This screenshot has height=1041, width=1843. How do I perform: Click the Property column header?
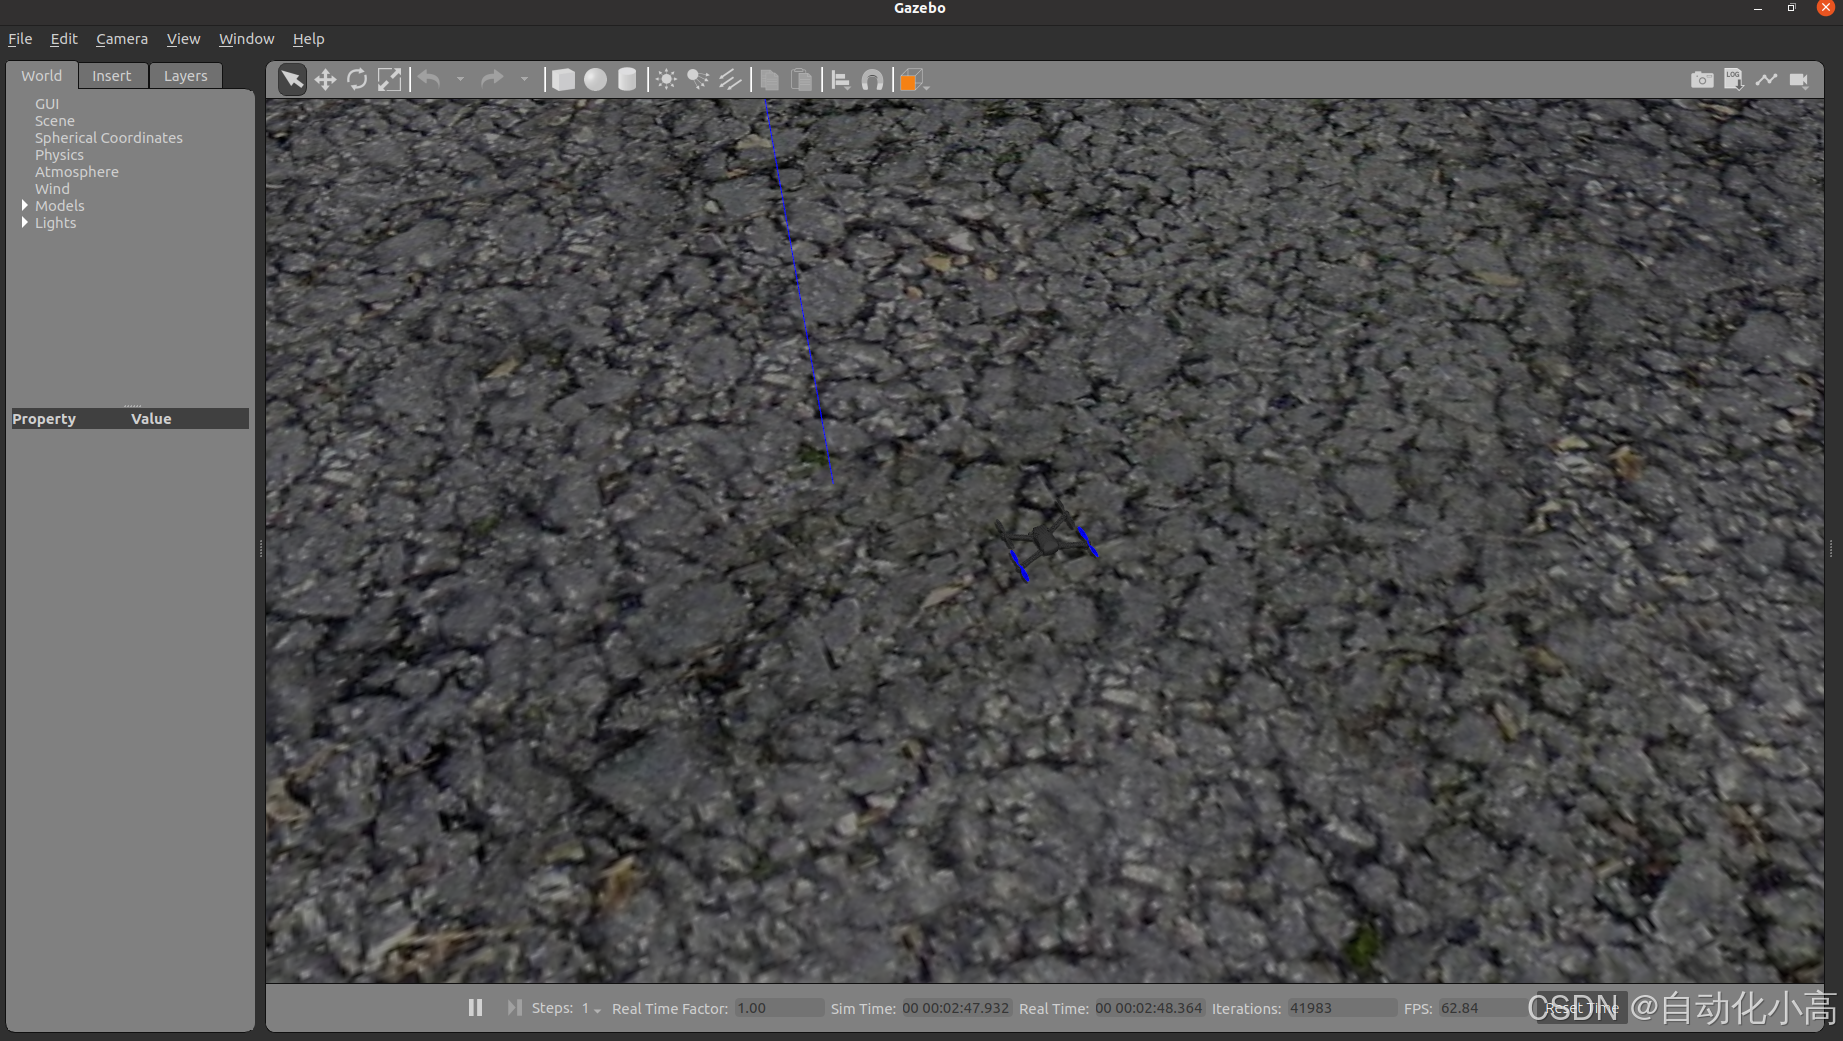44,419
